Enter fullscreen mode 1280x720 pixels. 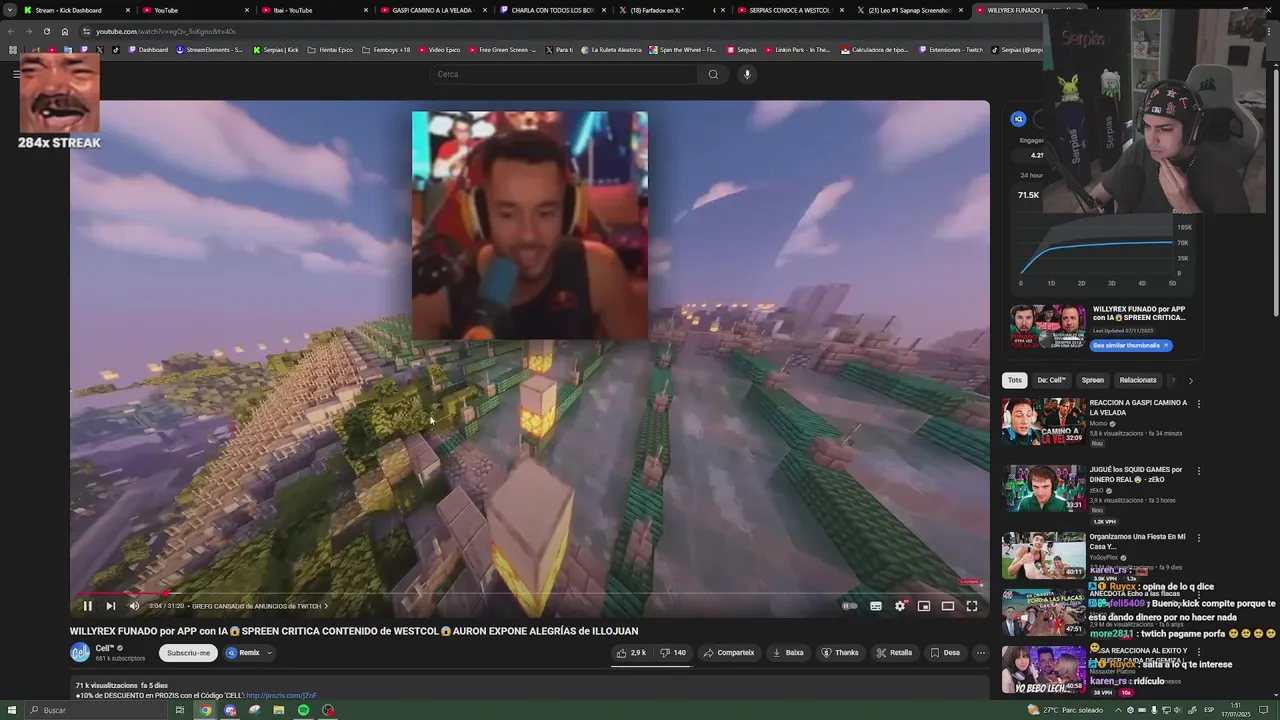tap(972, 606)
